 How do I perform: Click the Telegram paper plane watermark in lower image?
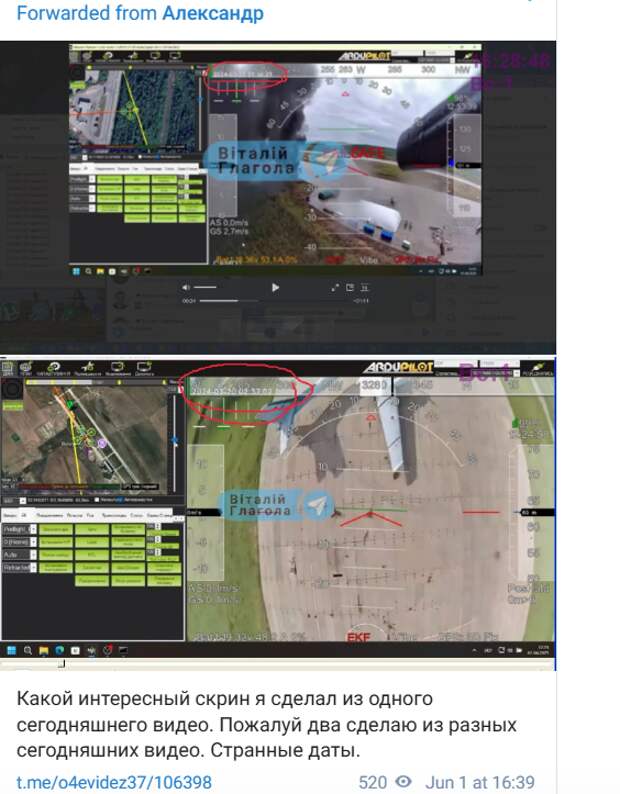317,505
